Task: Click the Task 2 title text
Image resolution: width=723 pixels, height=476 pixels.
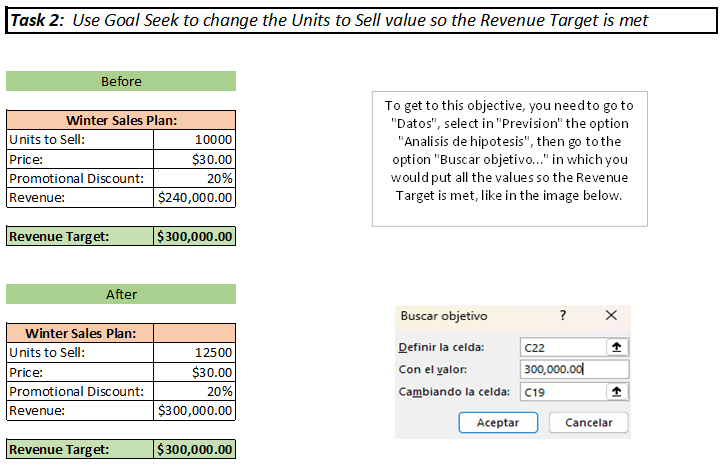Action: (x=329, y=20)
